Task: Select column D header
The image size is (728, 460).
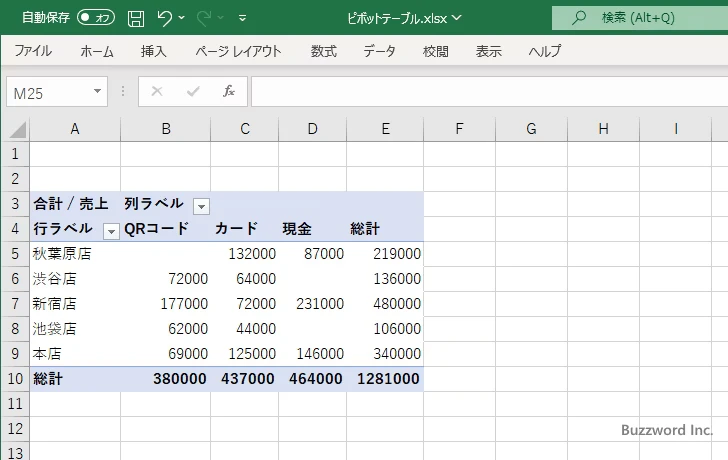Action: click(312, 129)
